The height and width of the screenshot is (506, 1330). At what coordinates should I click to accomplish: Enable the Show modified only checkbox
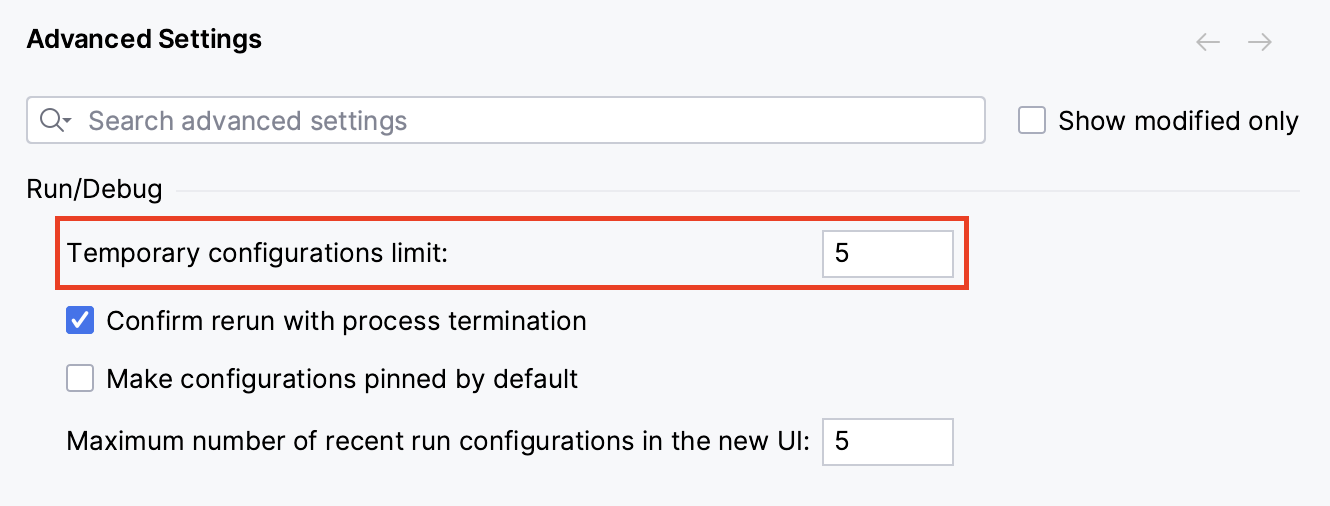click(x=1032, y=121)
